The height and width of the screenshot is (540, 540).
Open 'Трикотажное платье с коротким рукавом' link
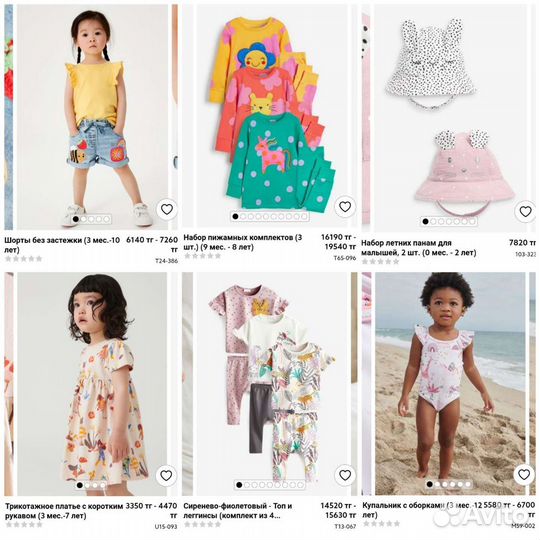click(x=64, y=511)
